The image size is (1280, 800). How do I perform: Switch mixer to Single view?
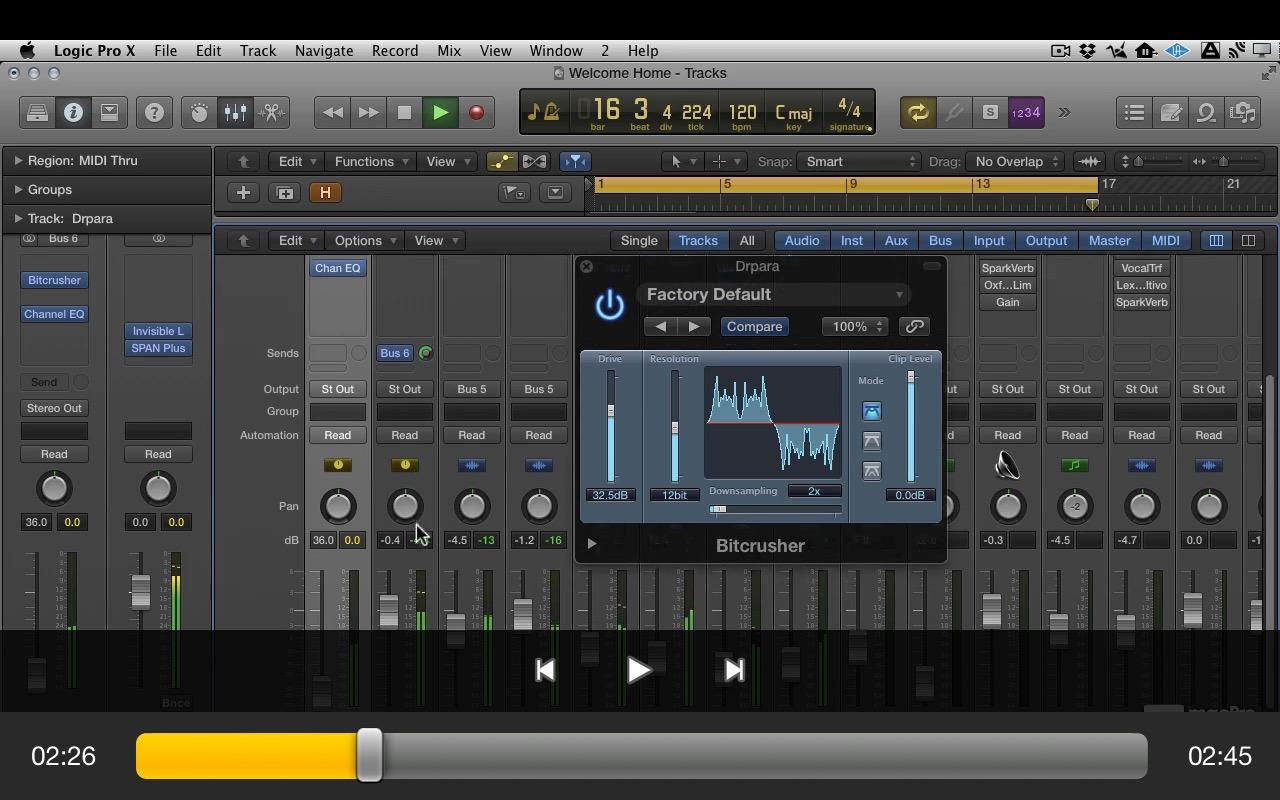[639, 240]
